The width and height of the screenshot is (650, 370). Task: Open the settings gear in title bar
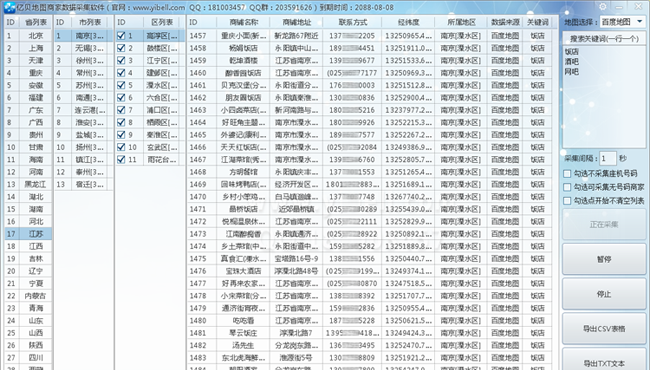[x=602, y=7]
